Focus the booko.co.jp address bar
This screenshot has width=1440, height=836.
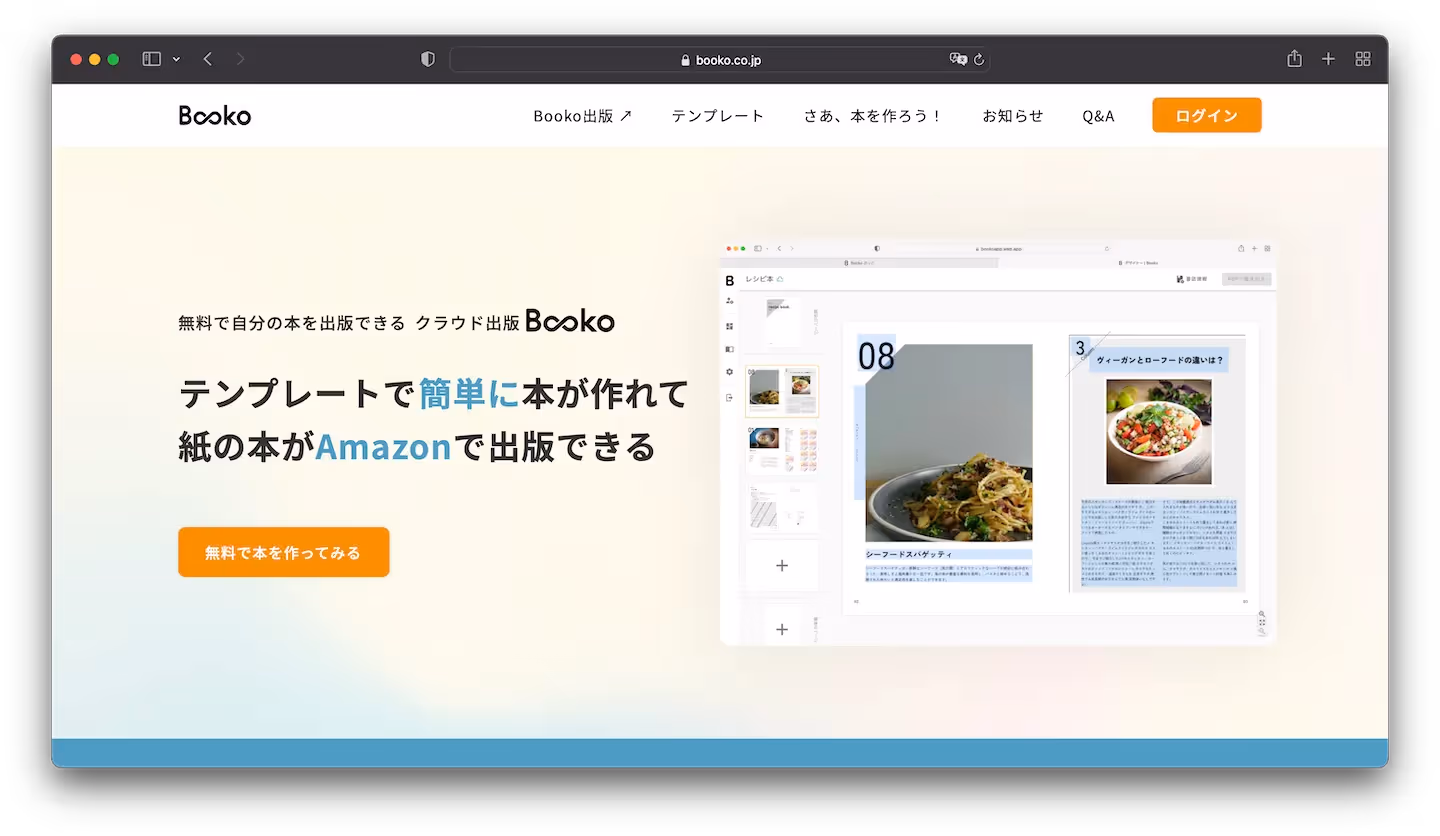[x=720, y=59]
